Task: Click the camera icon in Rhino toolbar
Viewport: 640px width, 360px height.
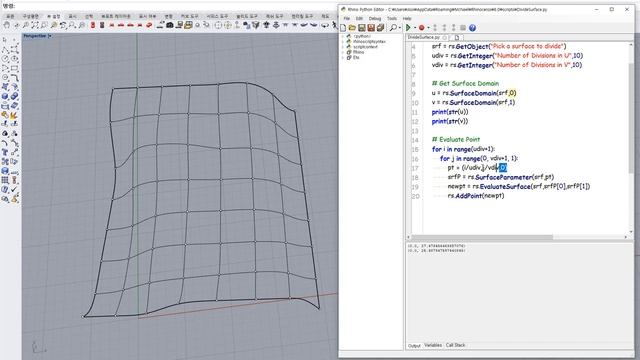Action: (170, 25)
